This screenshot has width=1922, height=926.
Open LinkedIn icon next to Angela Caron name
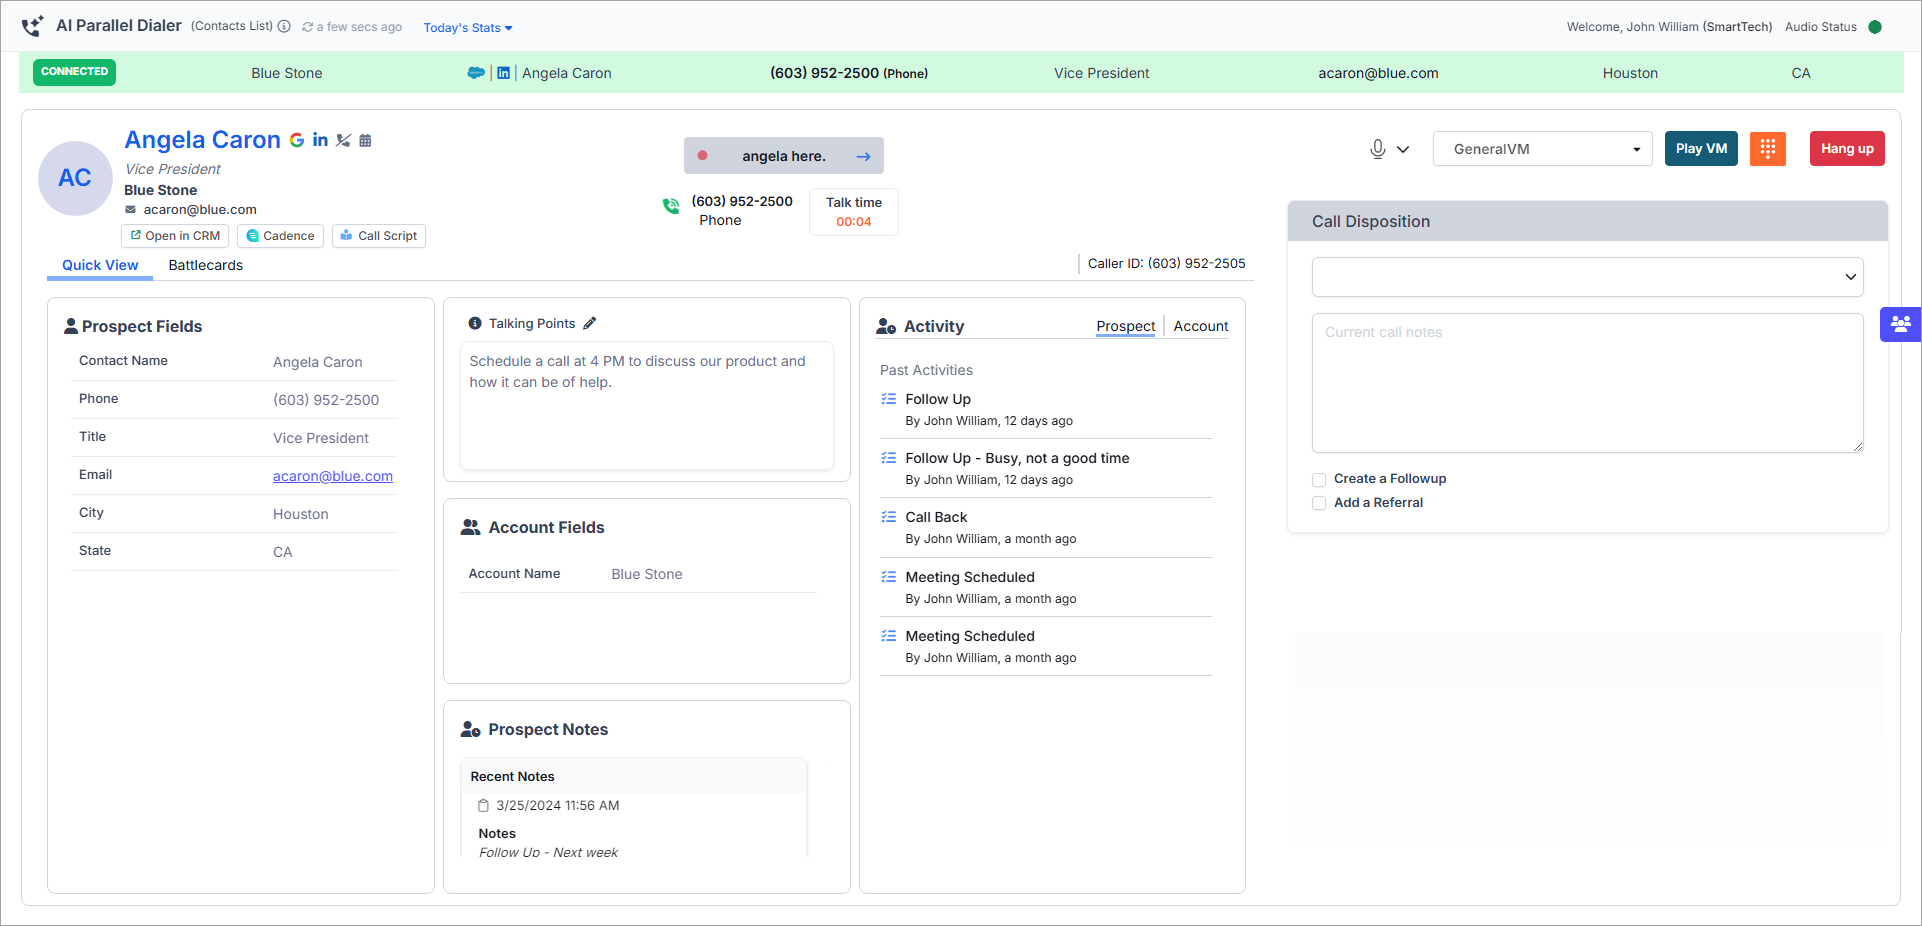(320, 140)
